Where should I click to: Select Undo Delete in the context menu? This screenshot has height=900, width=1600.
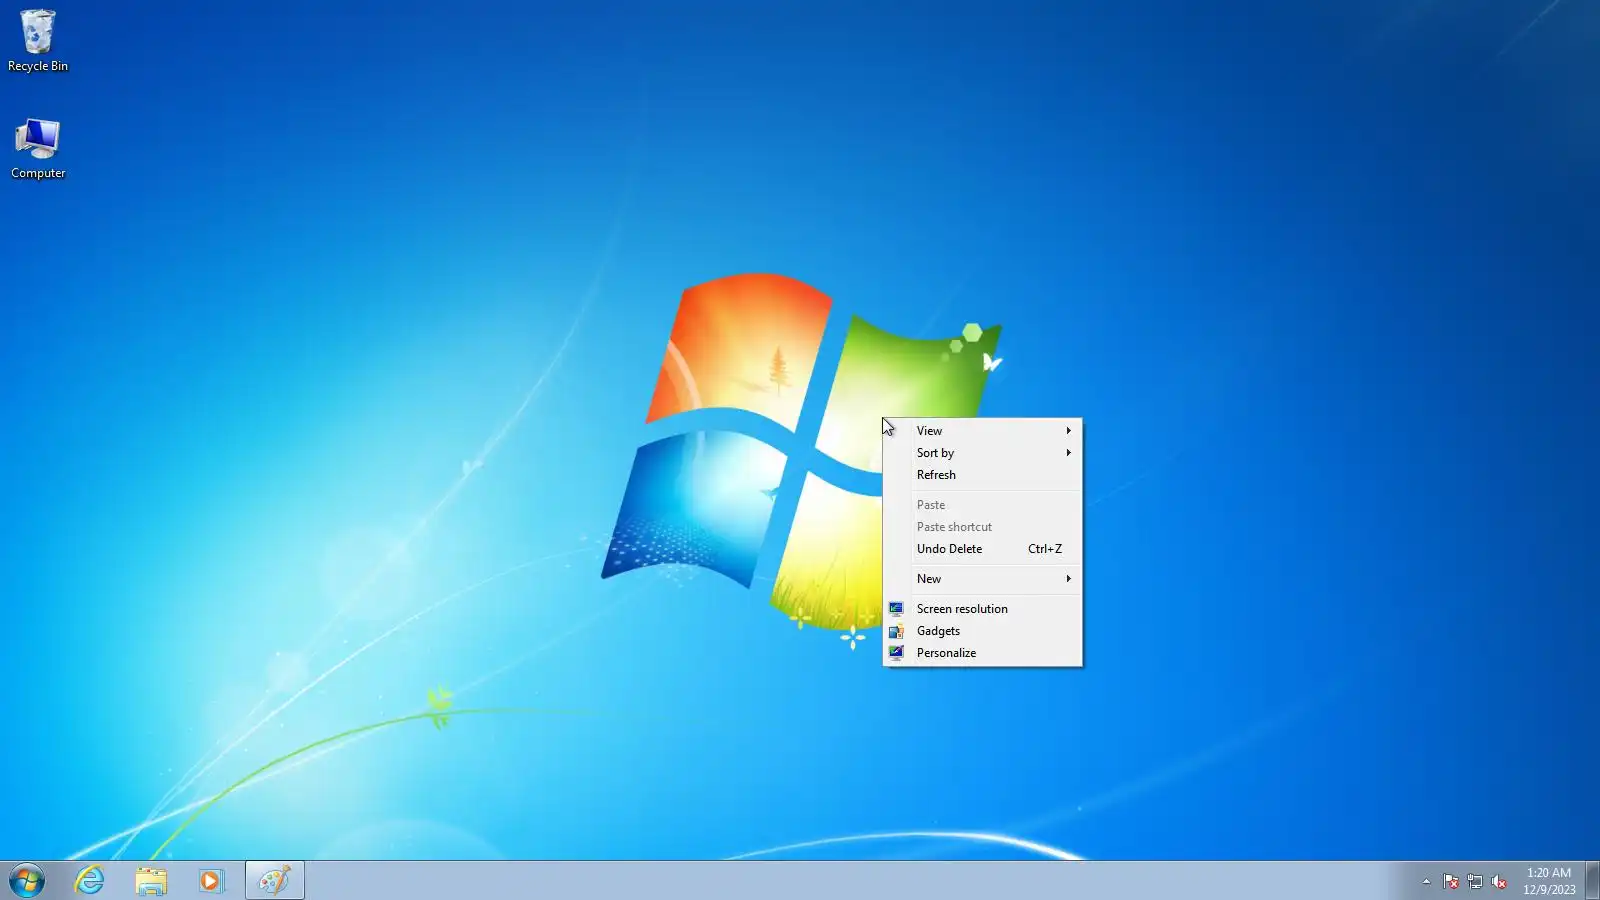[982, 549]
